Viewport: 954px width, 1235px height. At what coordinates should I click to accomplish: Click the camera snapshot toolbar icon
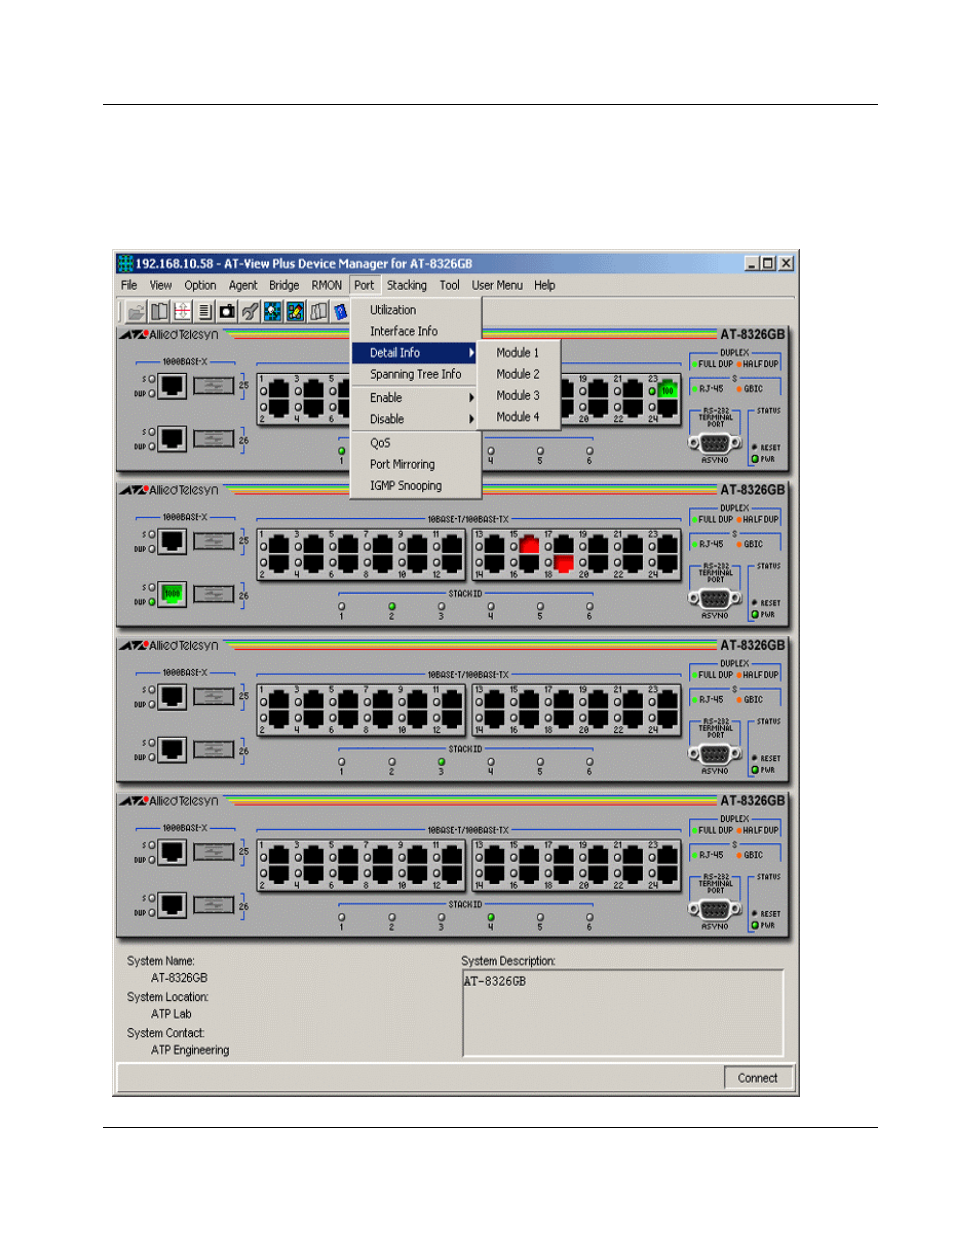[x=227, y=311]
